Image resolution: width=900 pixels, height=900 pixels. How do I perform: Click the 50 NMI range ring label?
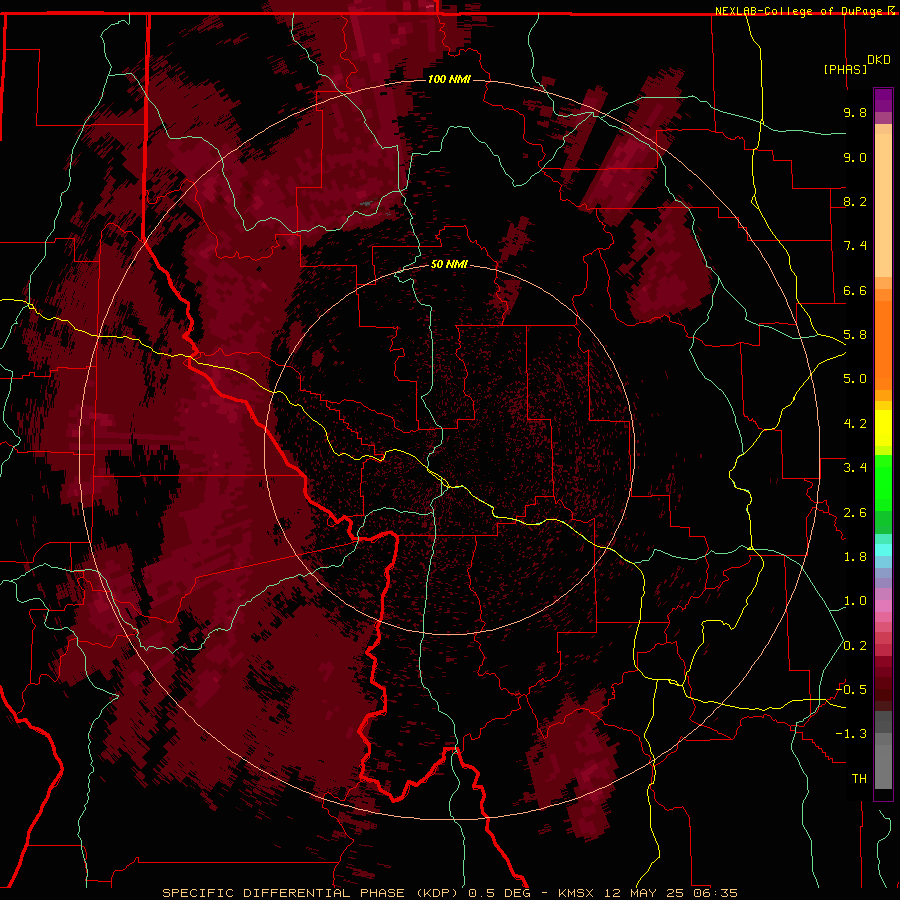coord(449,264)
